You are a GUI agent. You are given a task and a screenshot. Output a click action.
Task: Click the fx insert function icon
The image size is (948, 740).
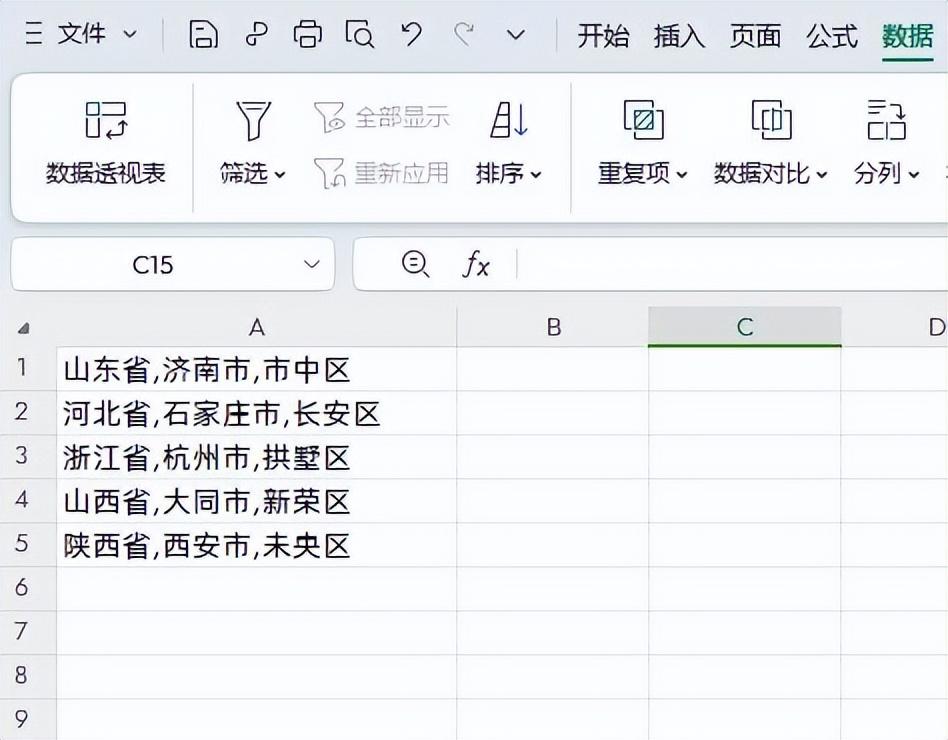476,264
